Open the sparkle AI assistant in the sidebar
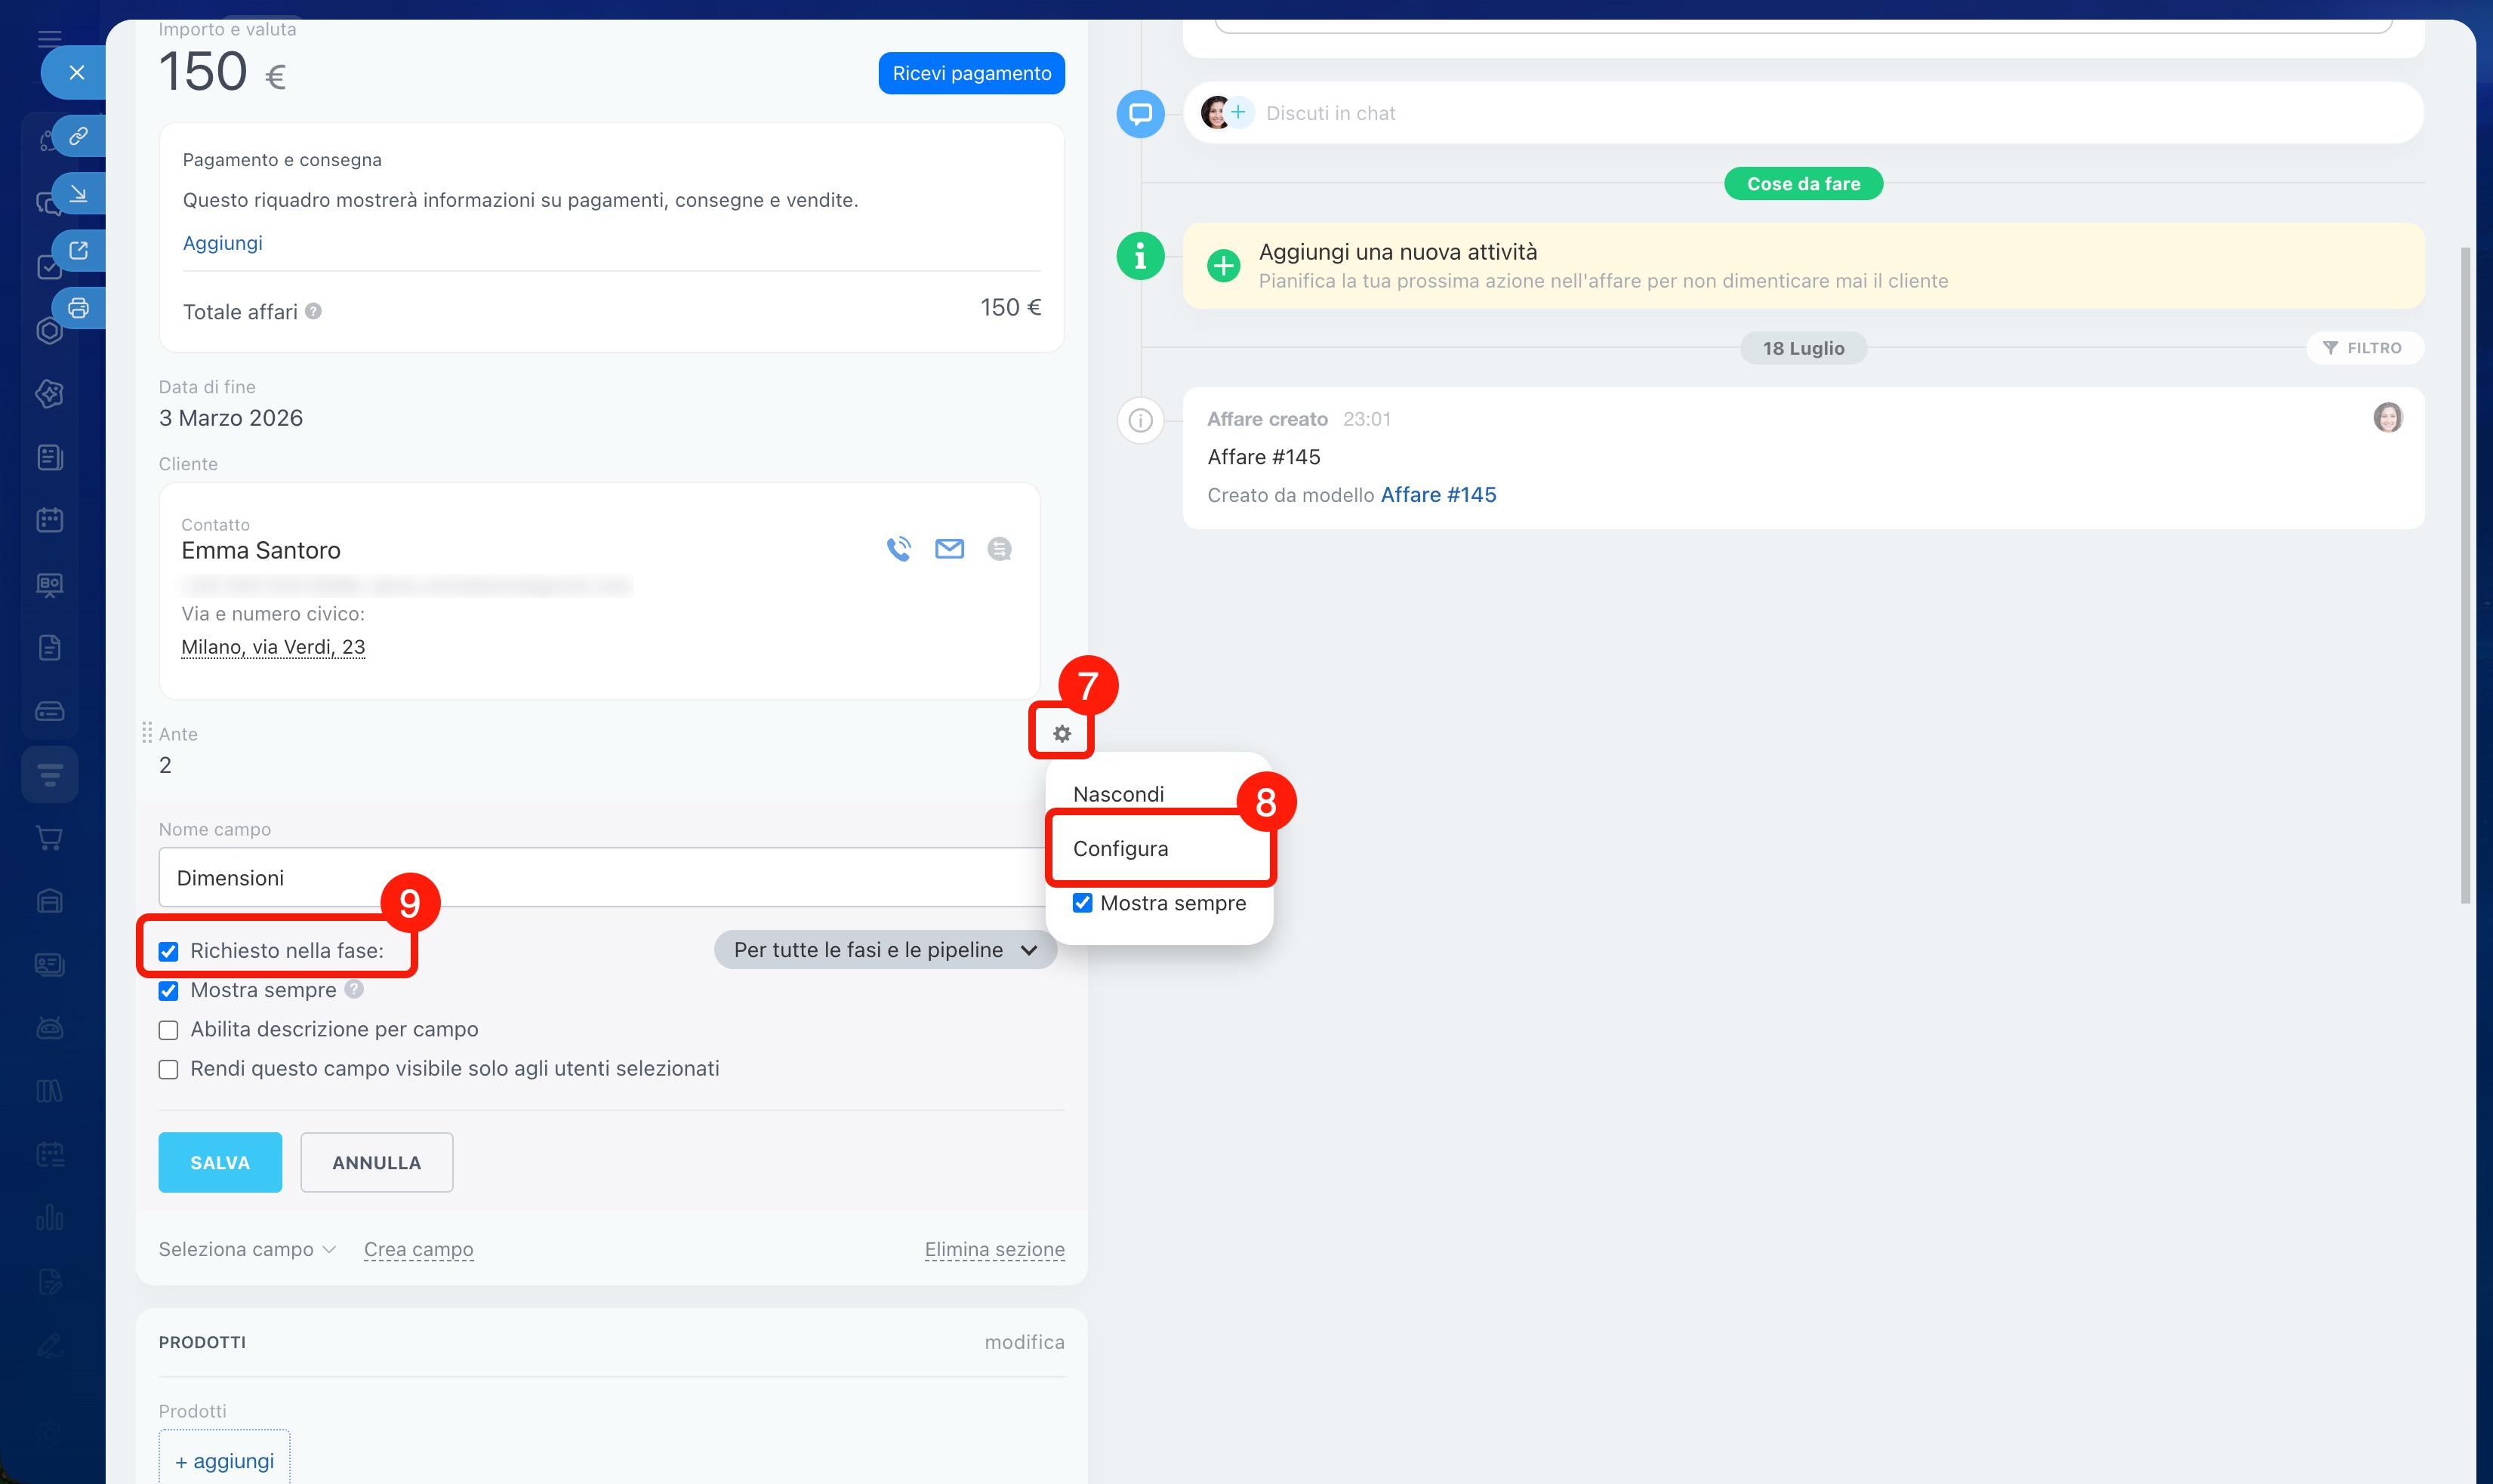This screenshot has width=2493, height=1484. point(49,394)
